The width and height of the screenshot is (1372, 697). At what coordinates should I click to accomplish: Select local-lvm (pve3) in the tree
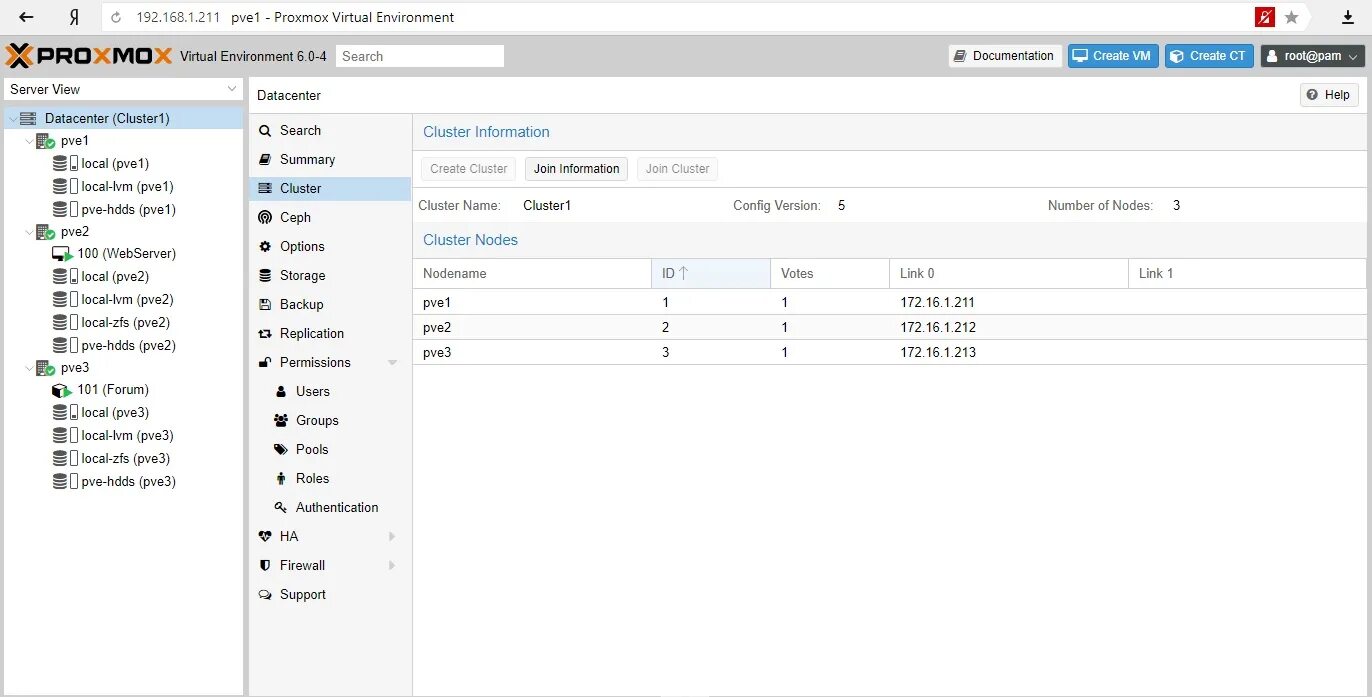click(x=127, y=436)
